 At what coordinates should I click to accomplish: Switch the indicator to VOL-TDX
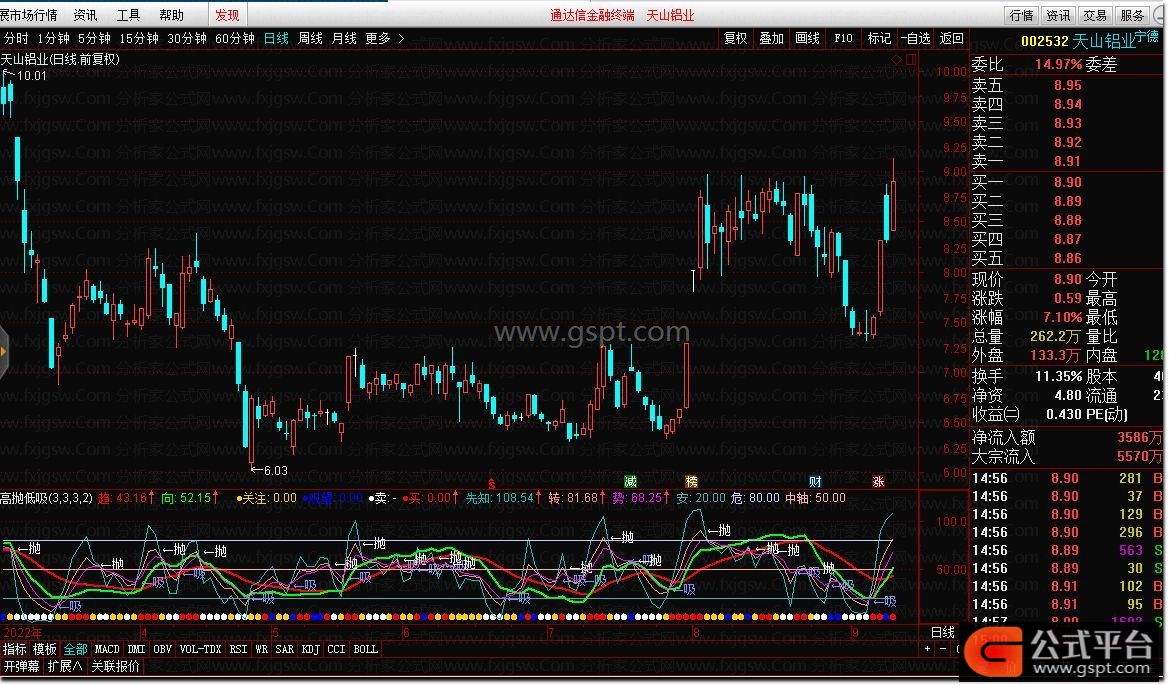tap(201, 649)
